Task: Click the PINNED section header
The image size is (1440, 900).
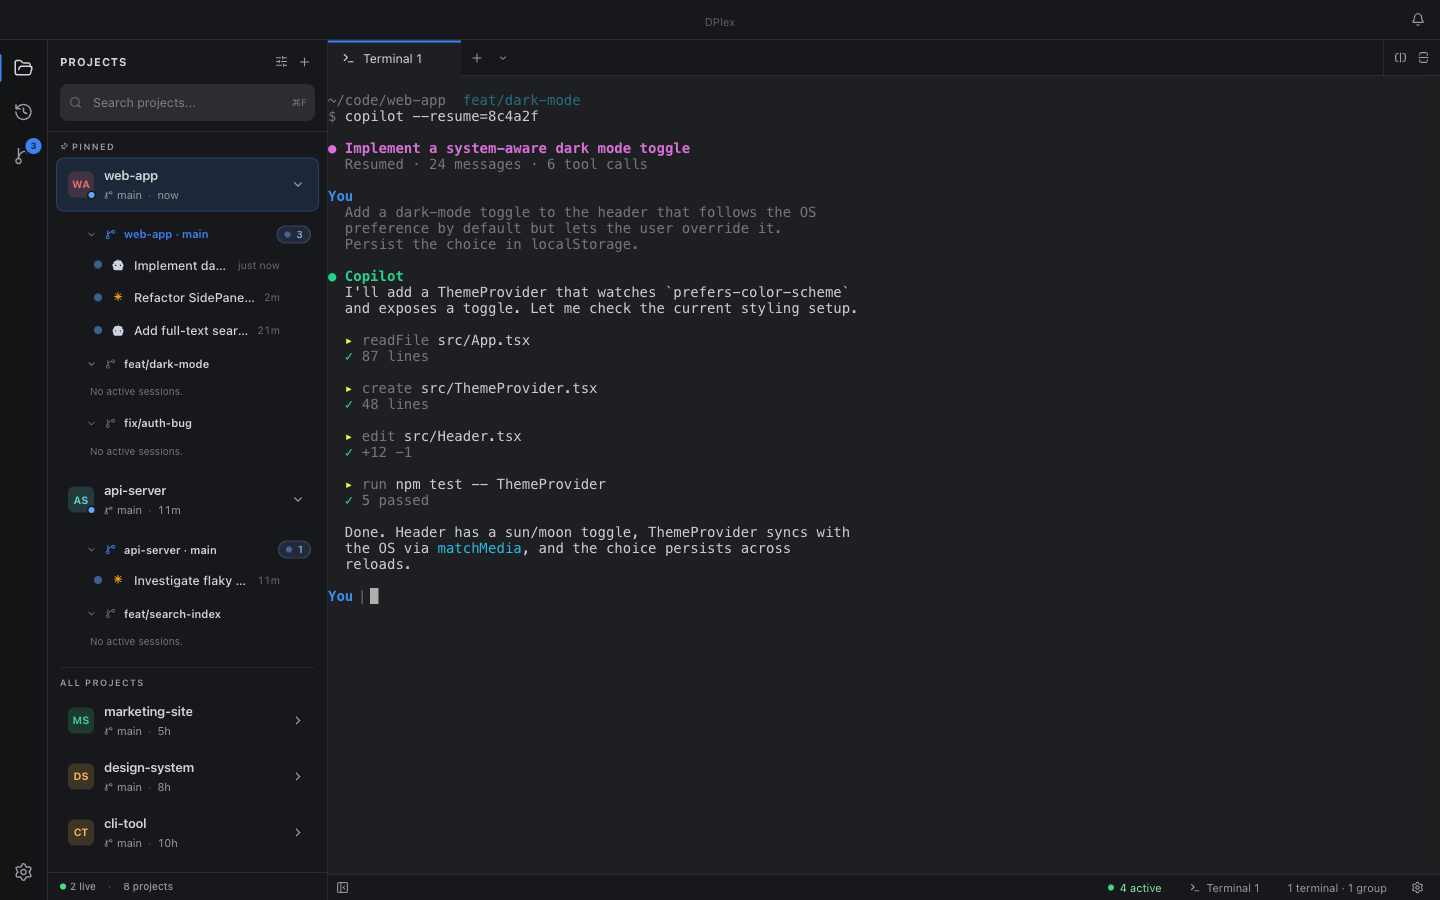Action: [87, 147]
